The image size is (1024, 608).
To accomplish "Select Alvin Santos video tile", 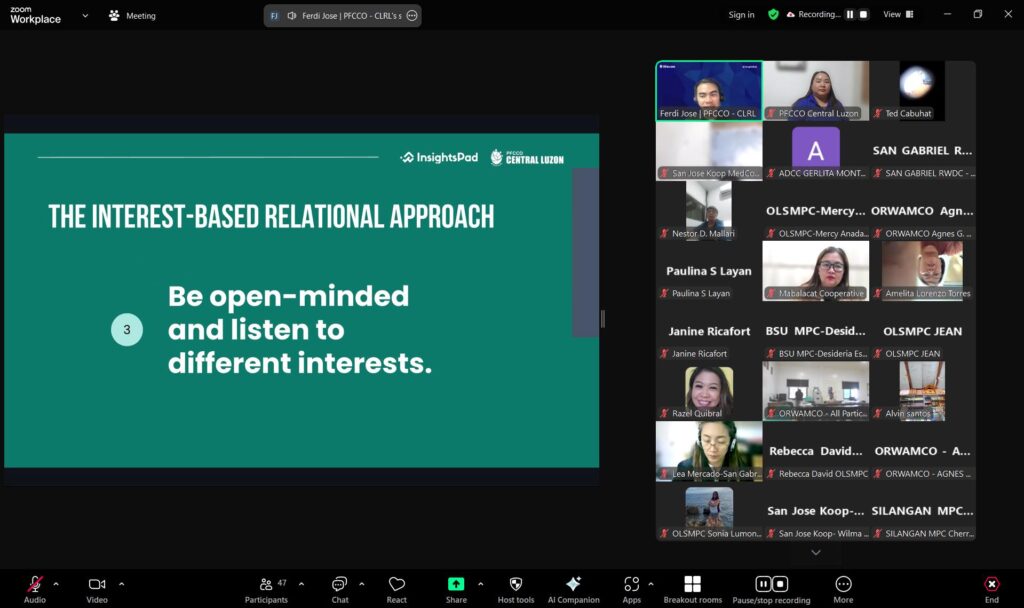I will coord(923,391).
